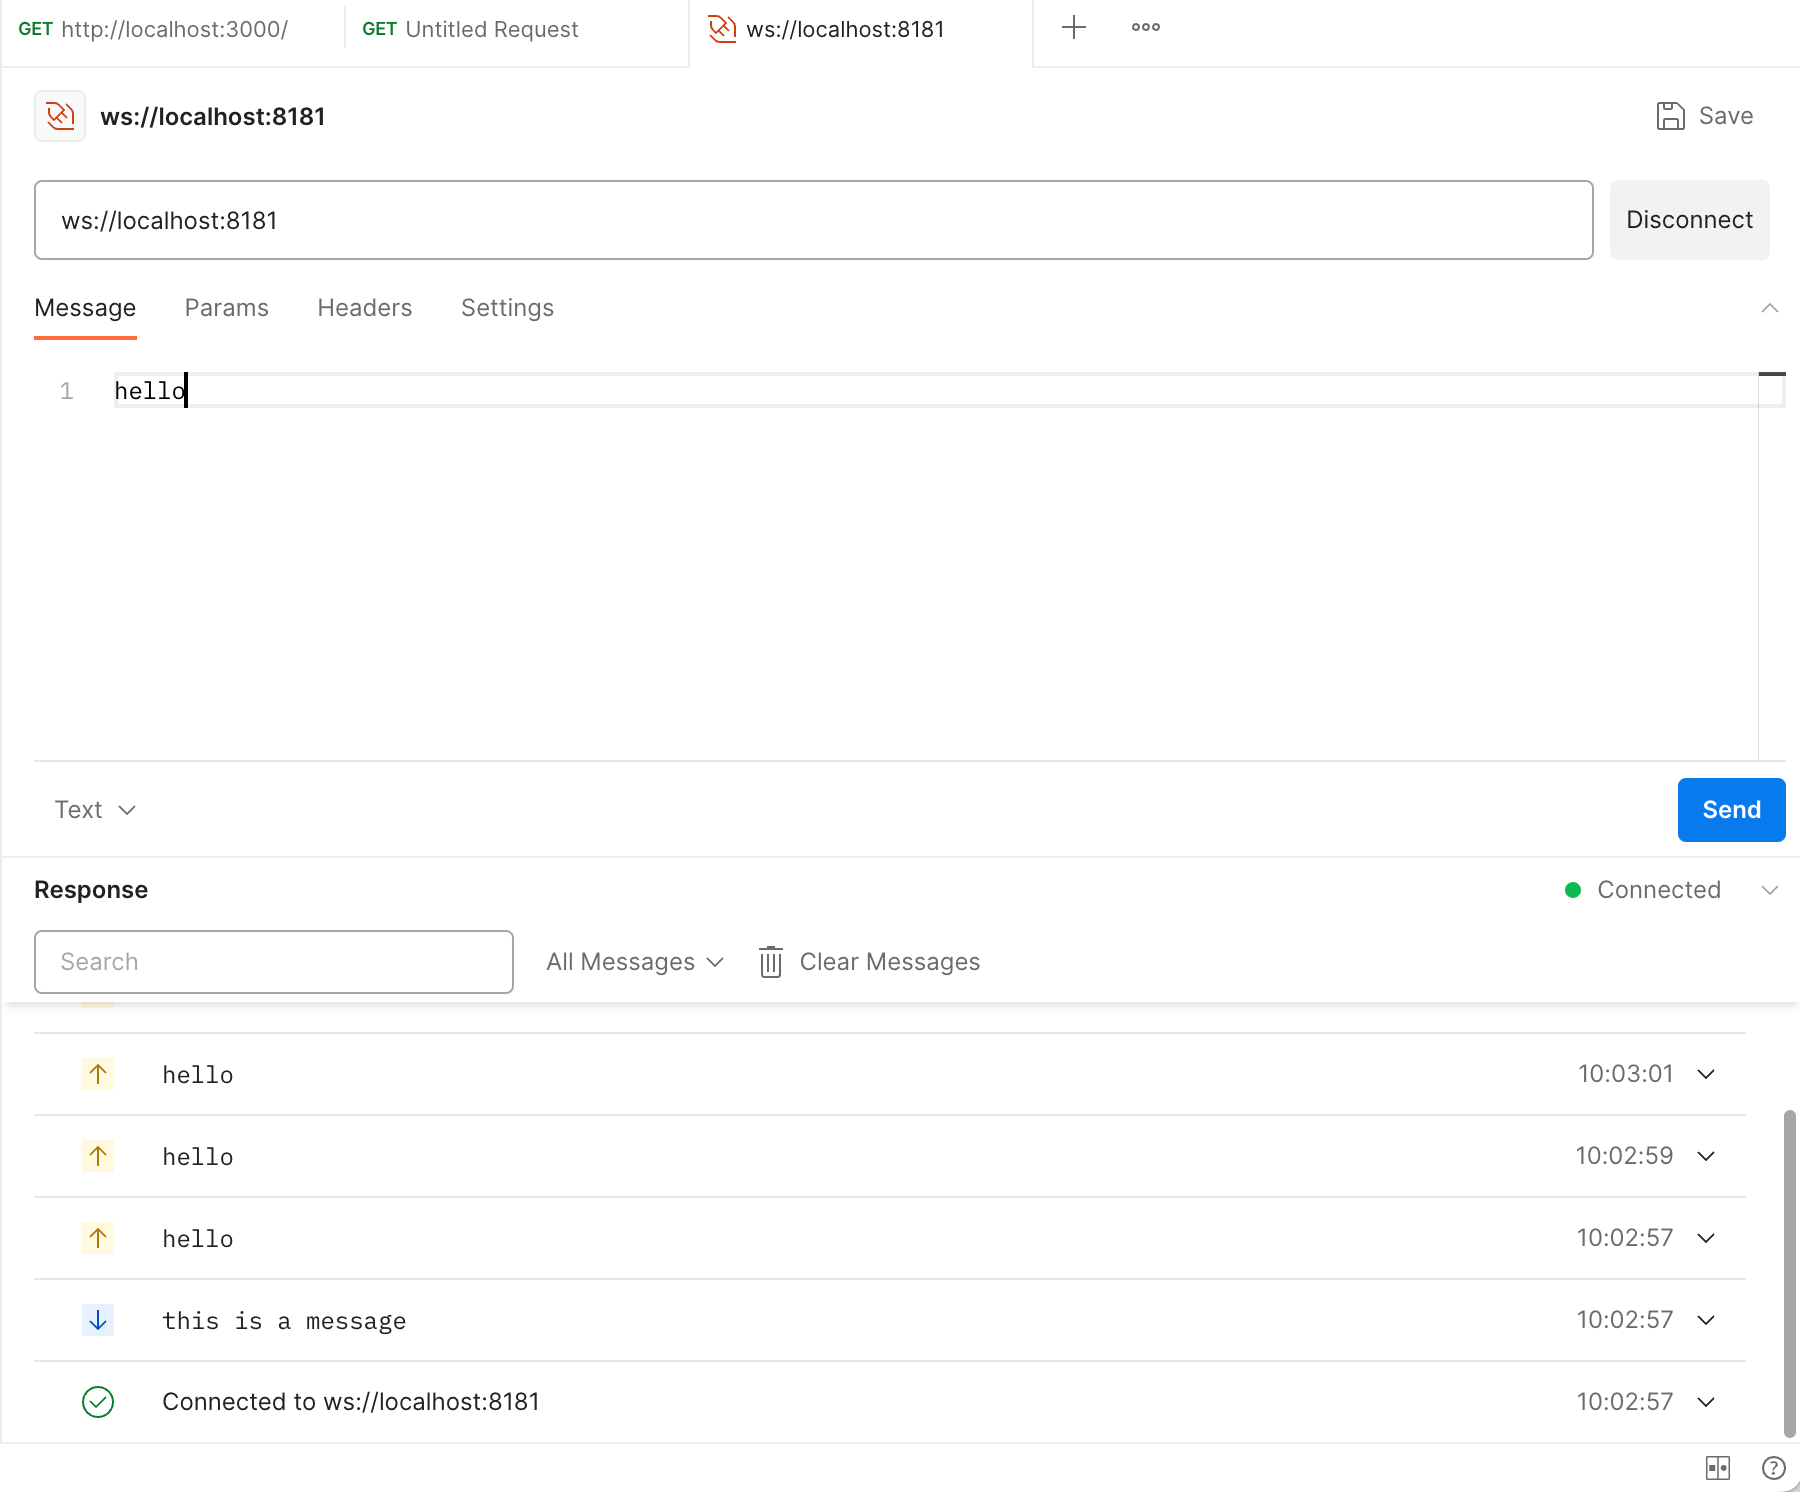The height and width of the screenshot is (1492, 1800).
Task: Click the Save floppy disk icon
Action: [x=1670, y=116]
